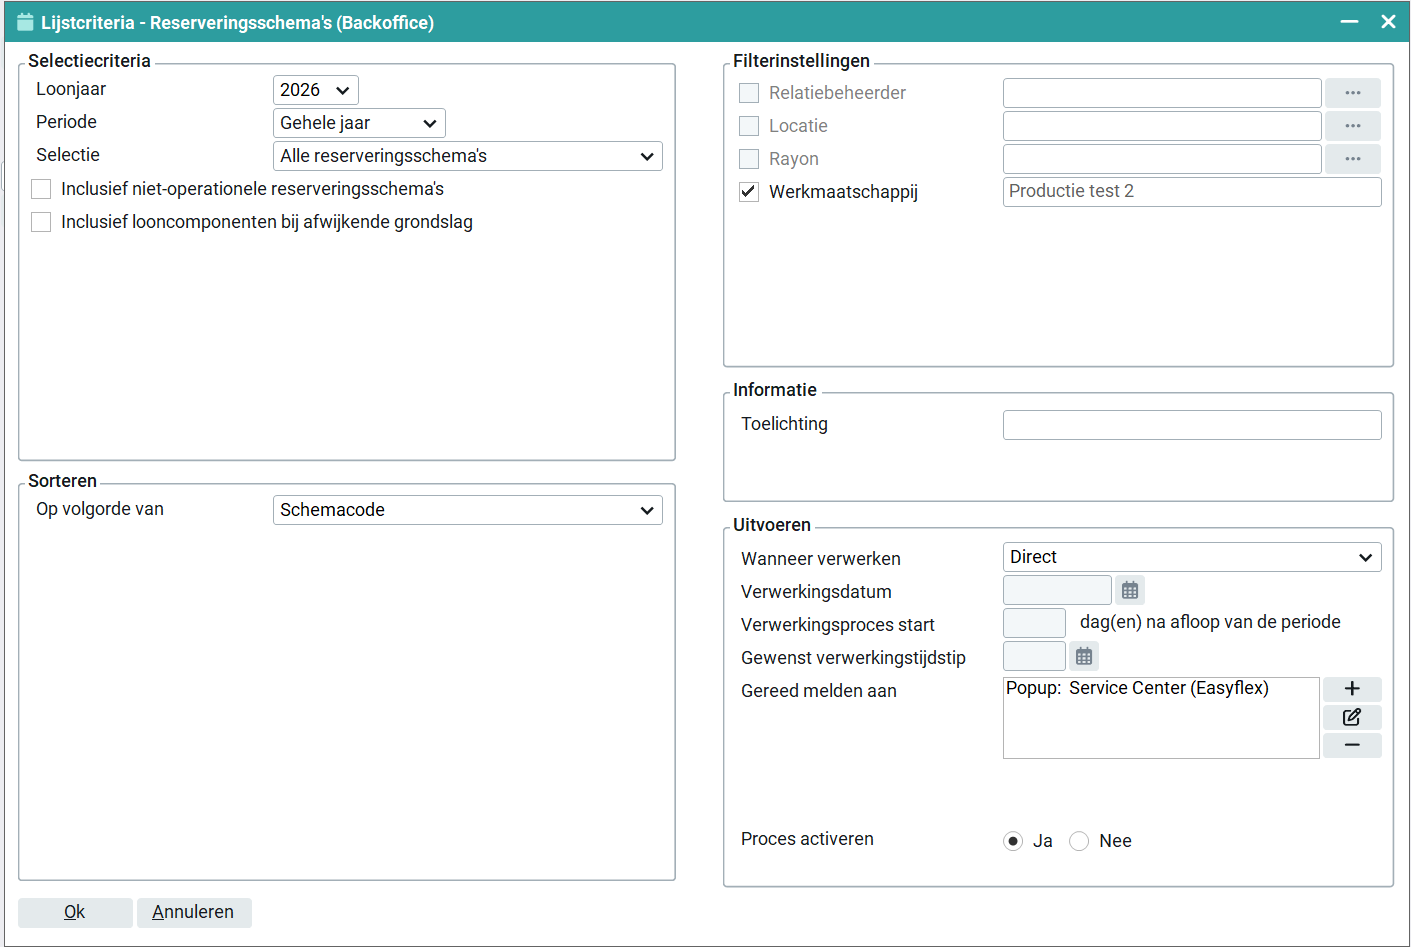Image resolution: width=1411 pixels, height=947 pixels.
Task: Select Ja for Proces activeren
Action: click(1013, 841)
